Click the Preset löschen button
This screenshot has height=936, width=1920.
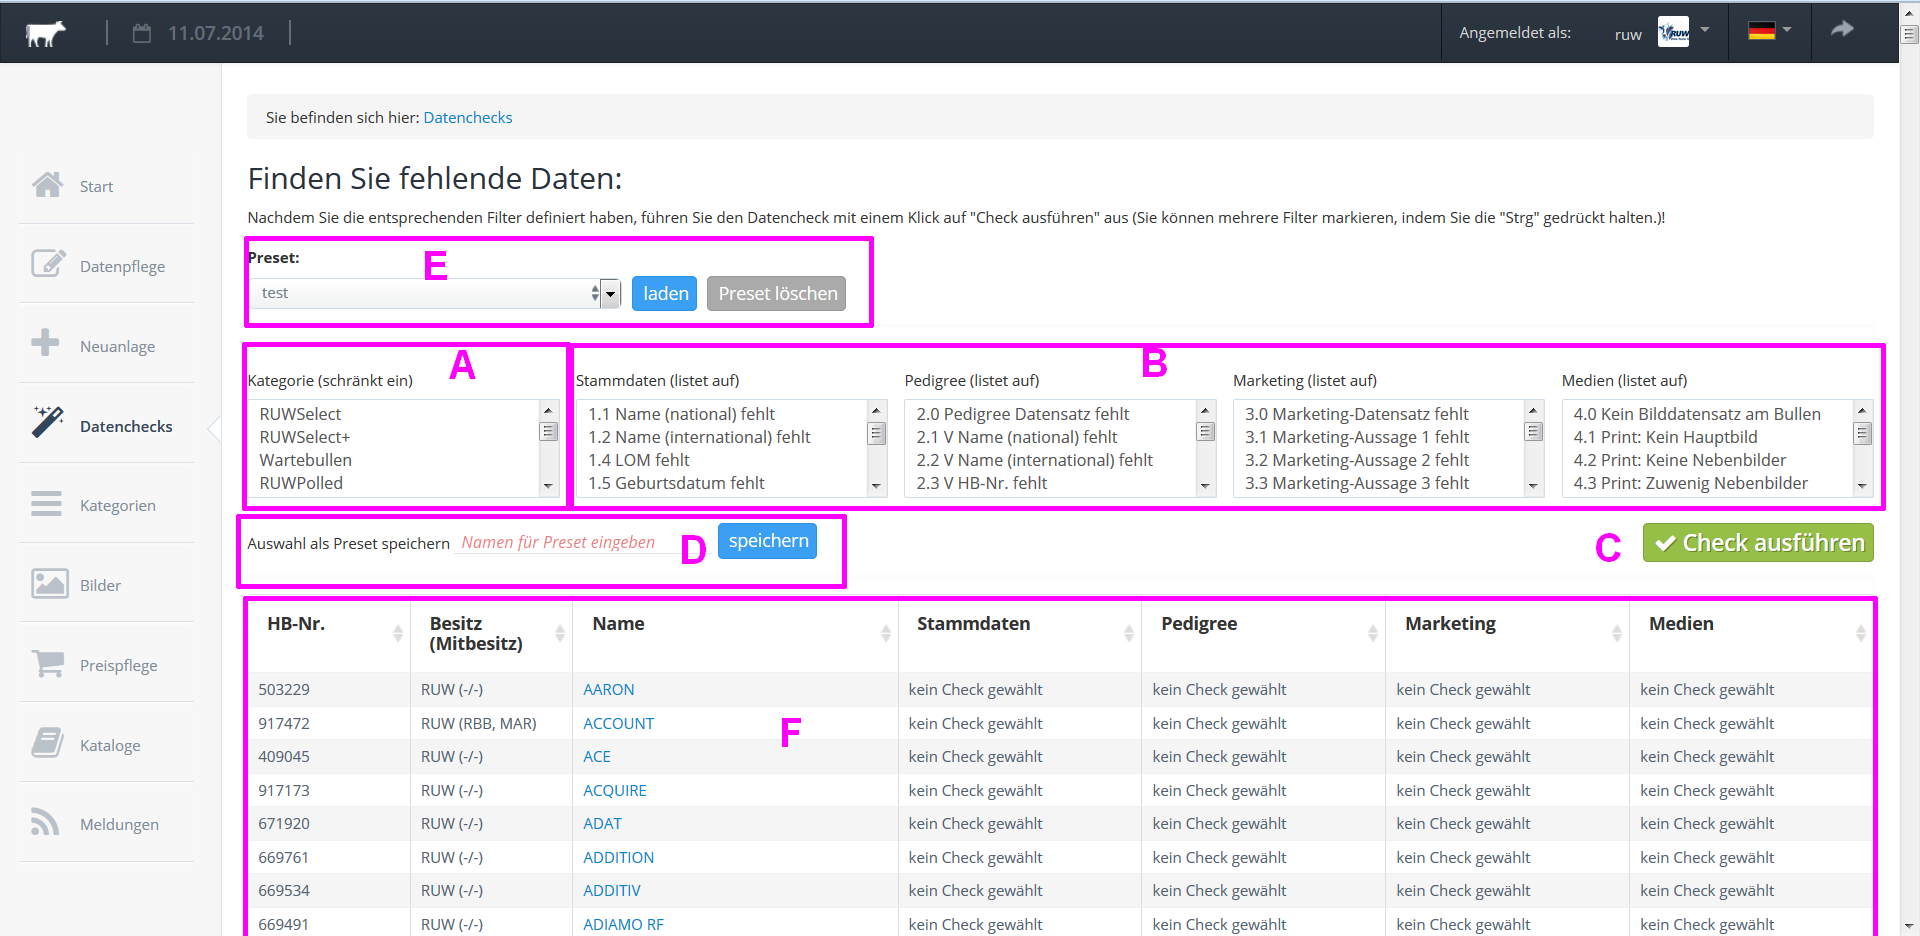[x=777, y=294]
